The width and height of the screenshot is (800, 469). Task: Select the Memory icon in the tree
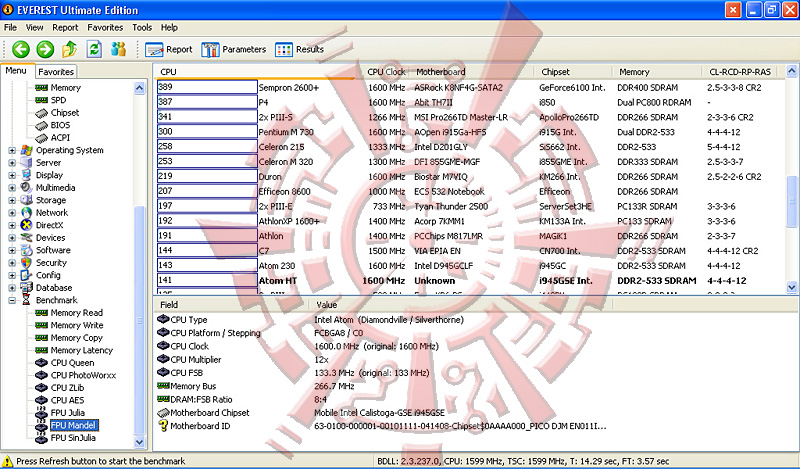(41, 88)
